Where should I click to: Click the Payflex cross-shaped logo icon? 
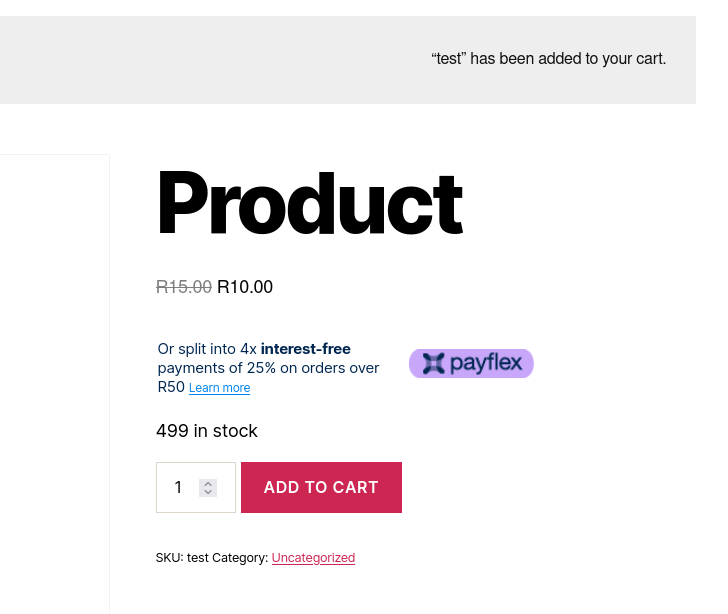pyautogui.click(x=434, y=363)
